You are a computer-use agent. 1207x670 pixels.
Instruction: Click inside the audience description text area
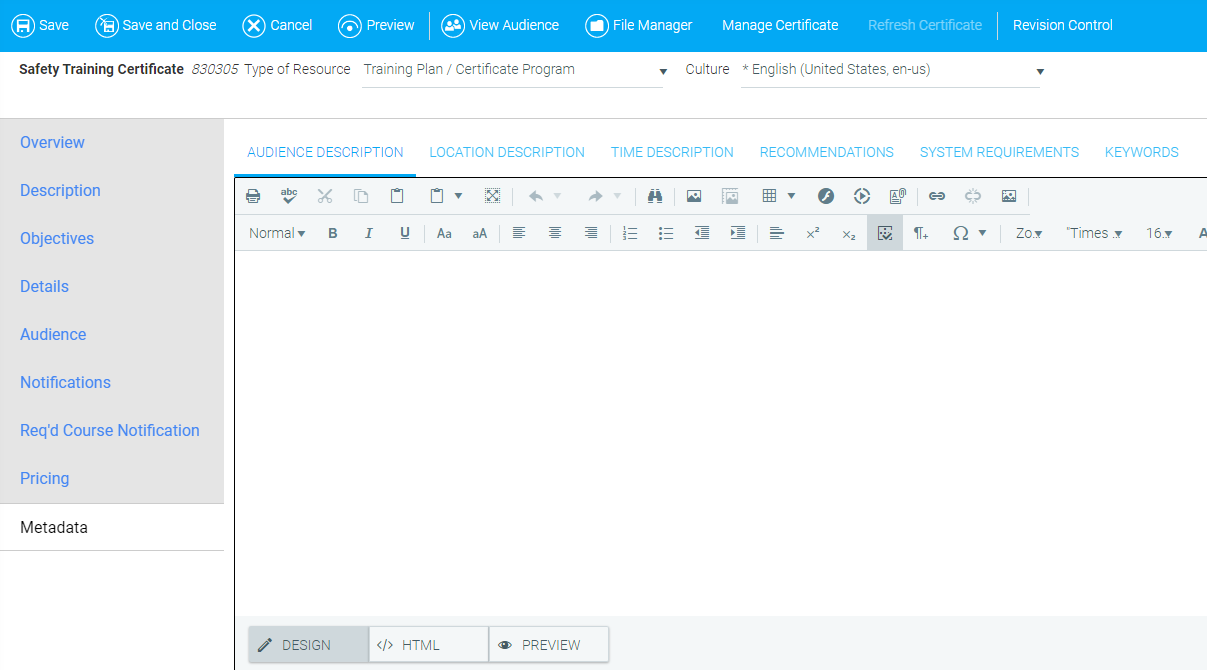coord(720,430)
